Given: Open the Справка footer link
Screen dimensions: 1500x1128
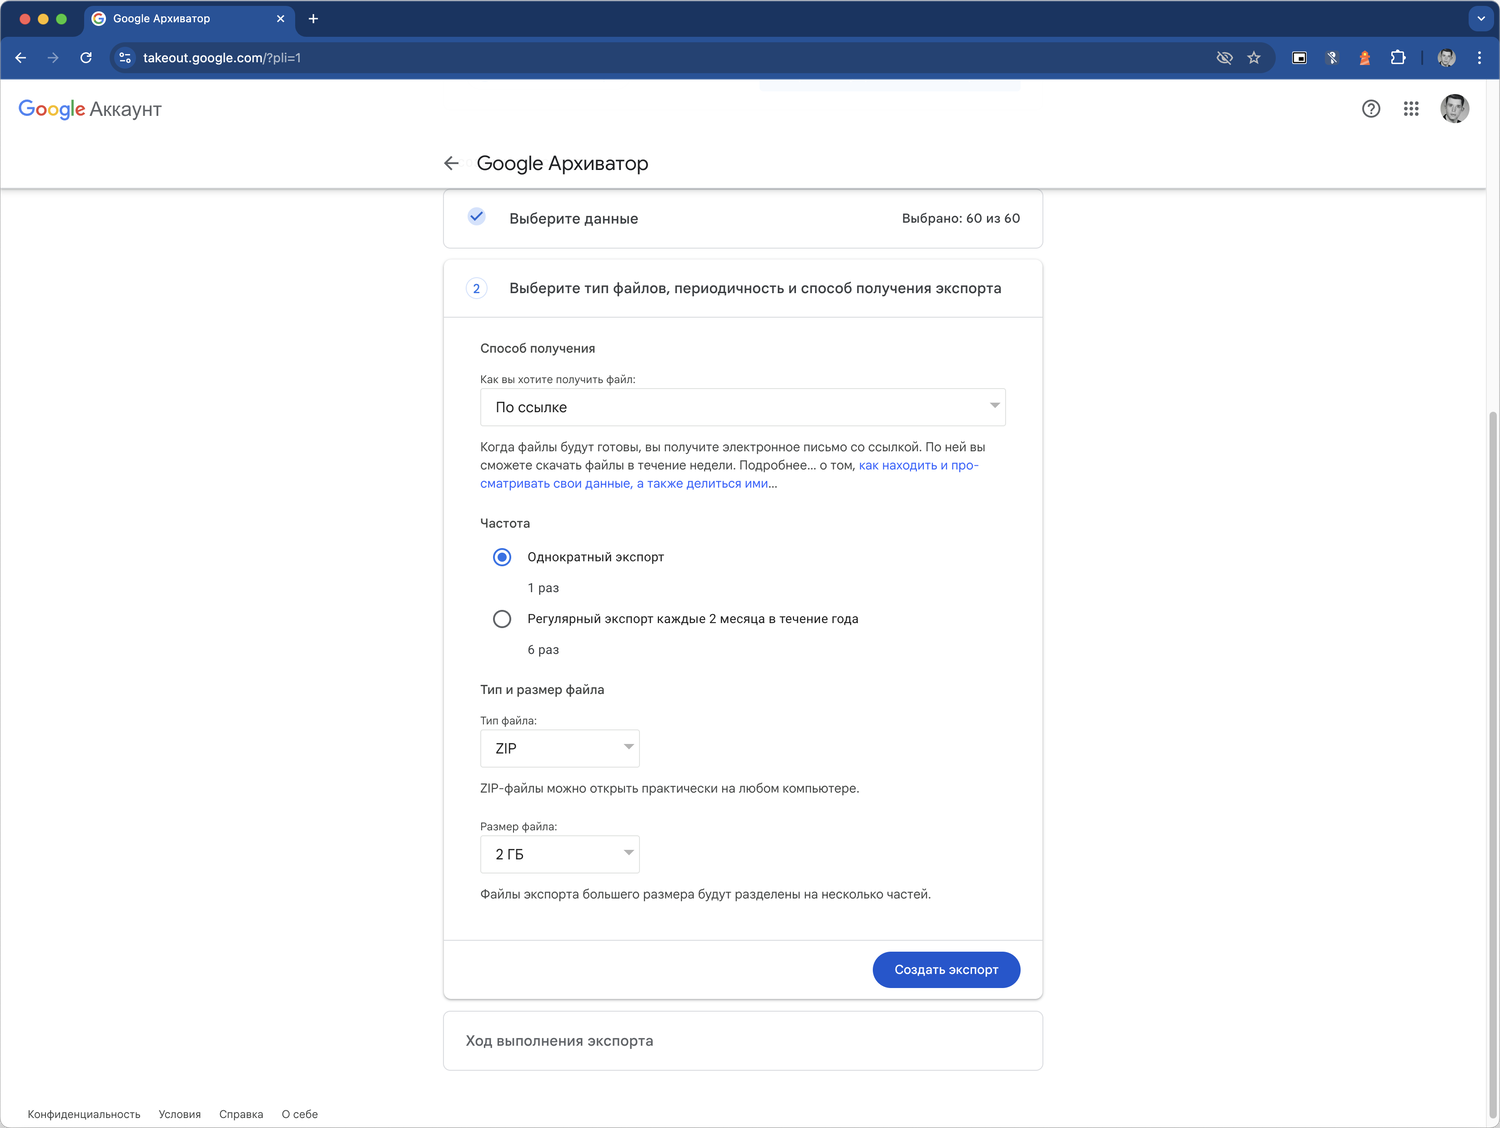Looking at the screenshot, I should [241, 1114].
